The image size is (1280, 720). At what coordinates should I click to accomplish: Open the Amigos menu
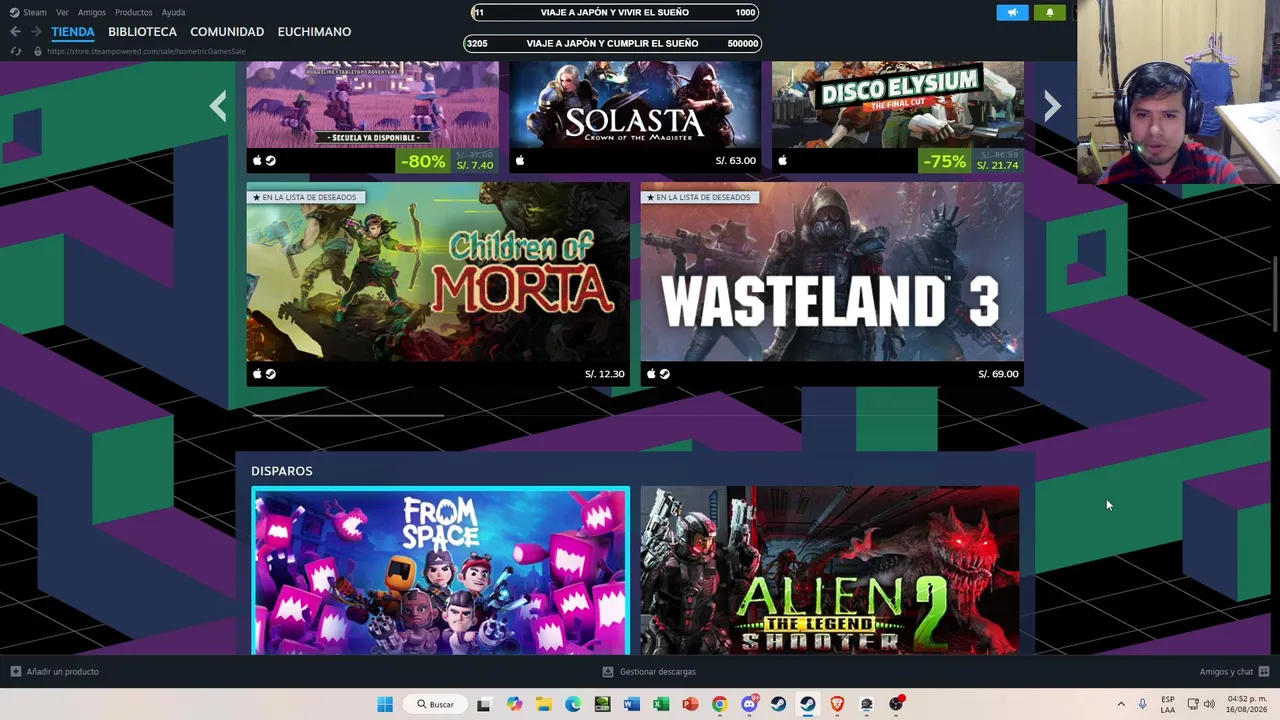(92, 12)
